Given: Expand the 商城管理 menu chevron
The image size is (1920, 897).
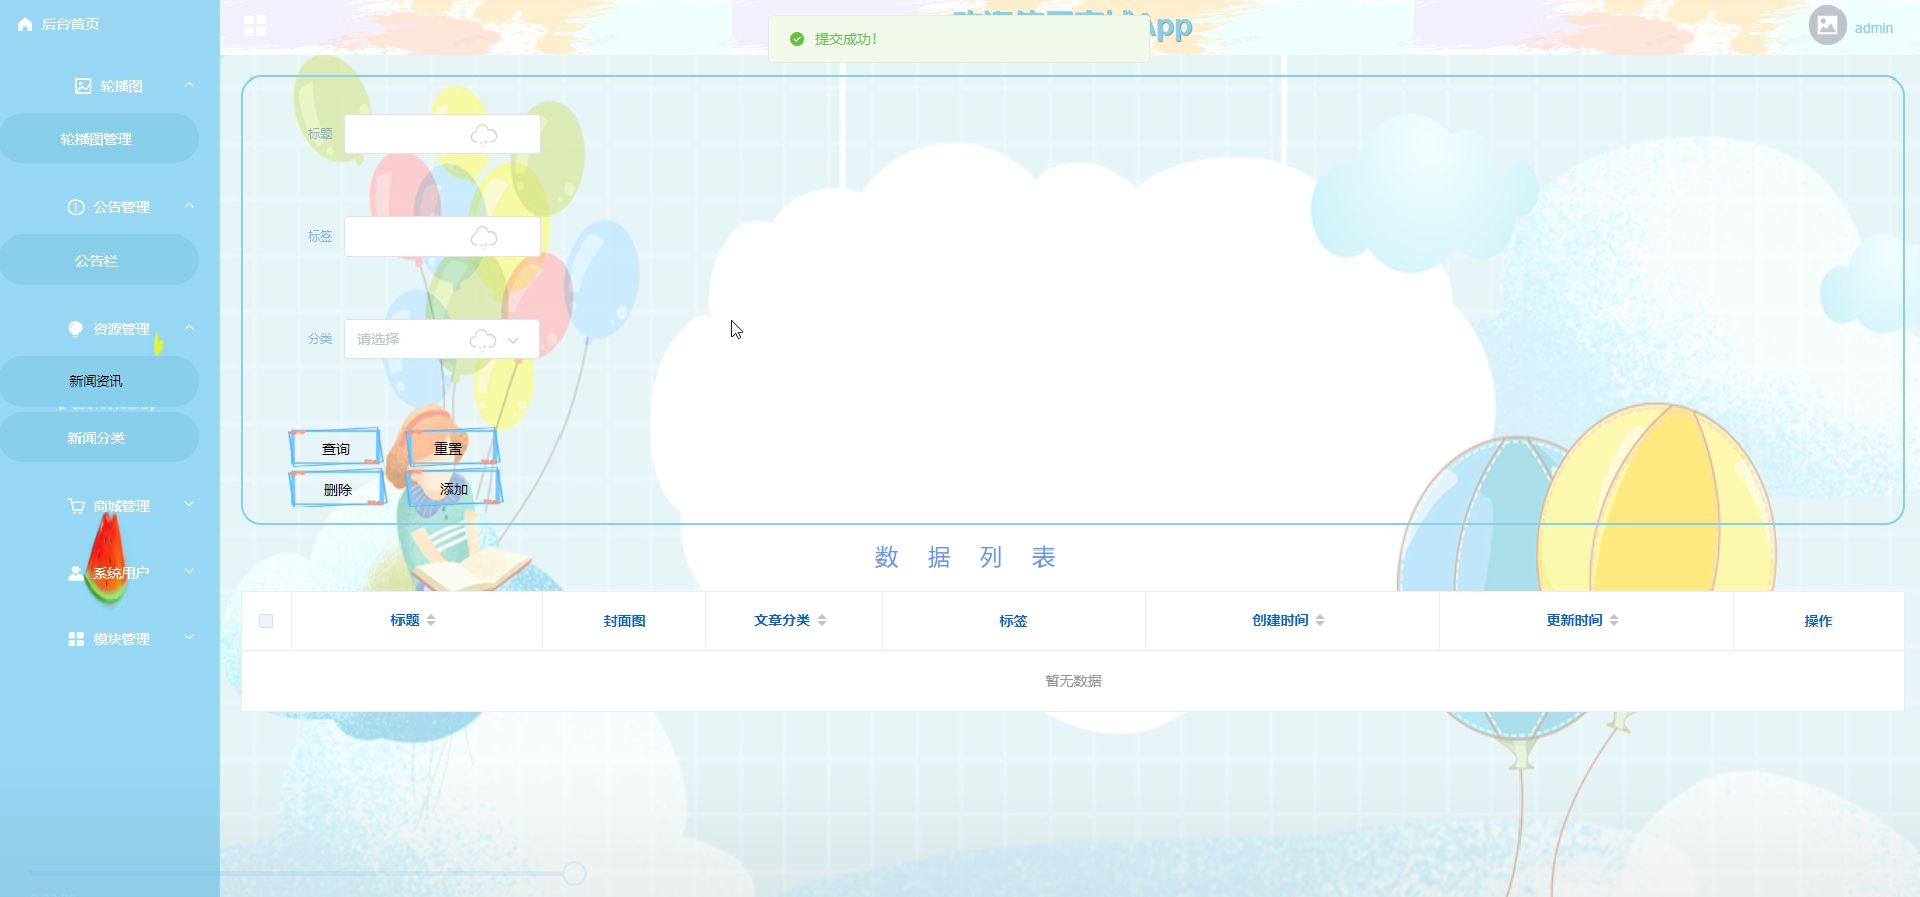Looking at the screenshot, I should point(189,505).
